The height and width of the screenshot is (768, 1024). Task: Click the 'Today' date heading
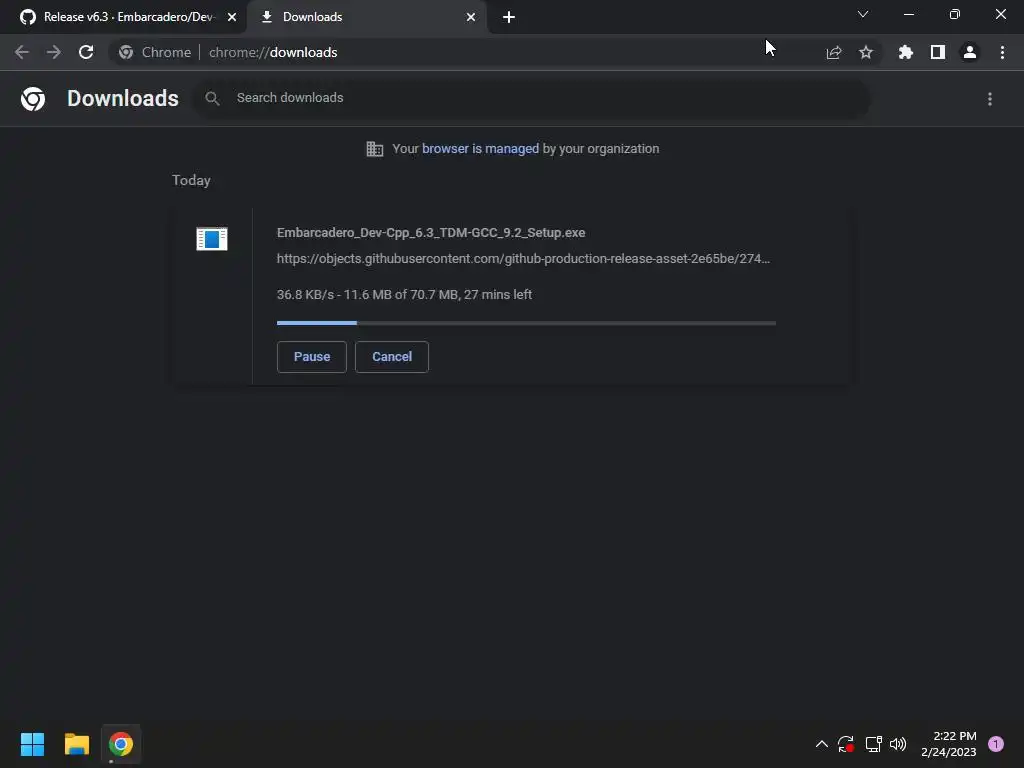(x=191, y=180)
